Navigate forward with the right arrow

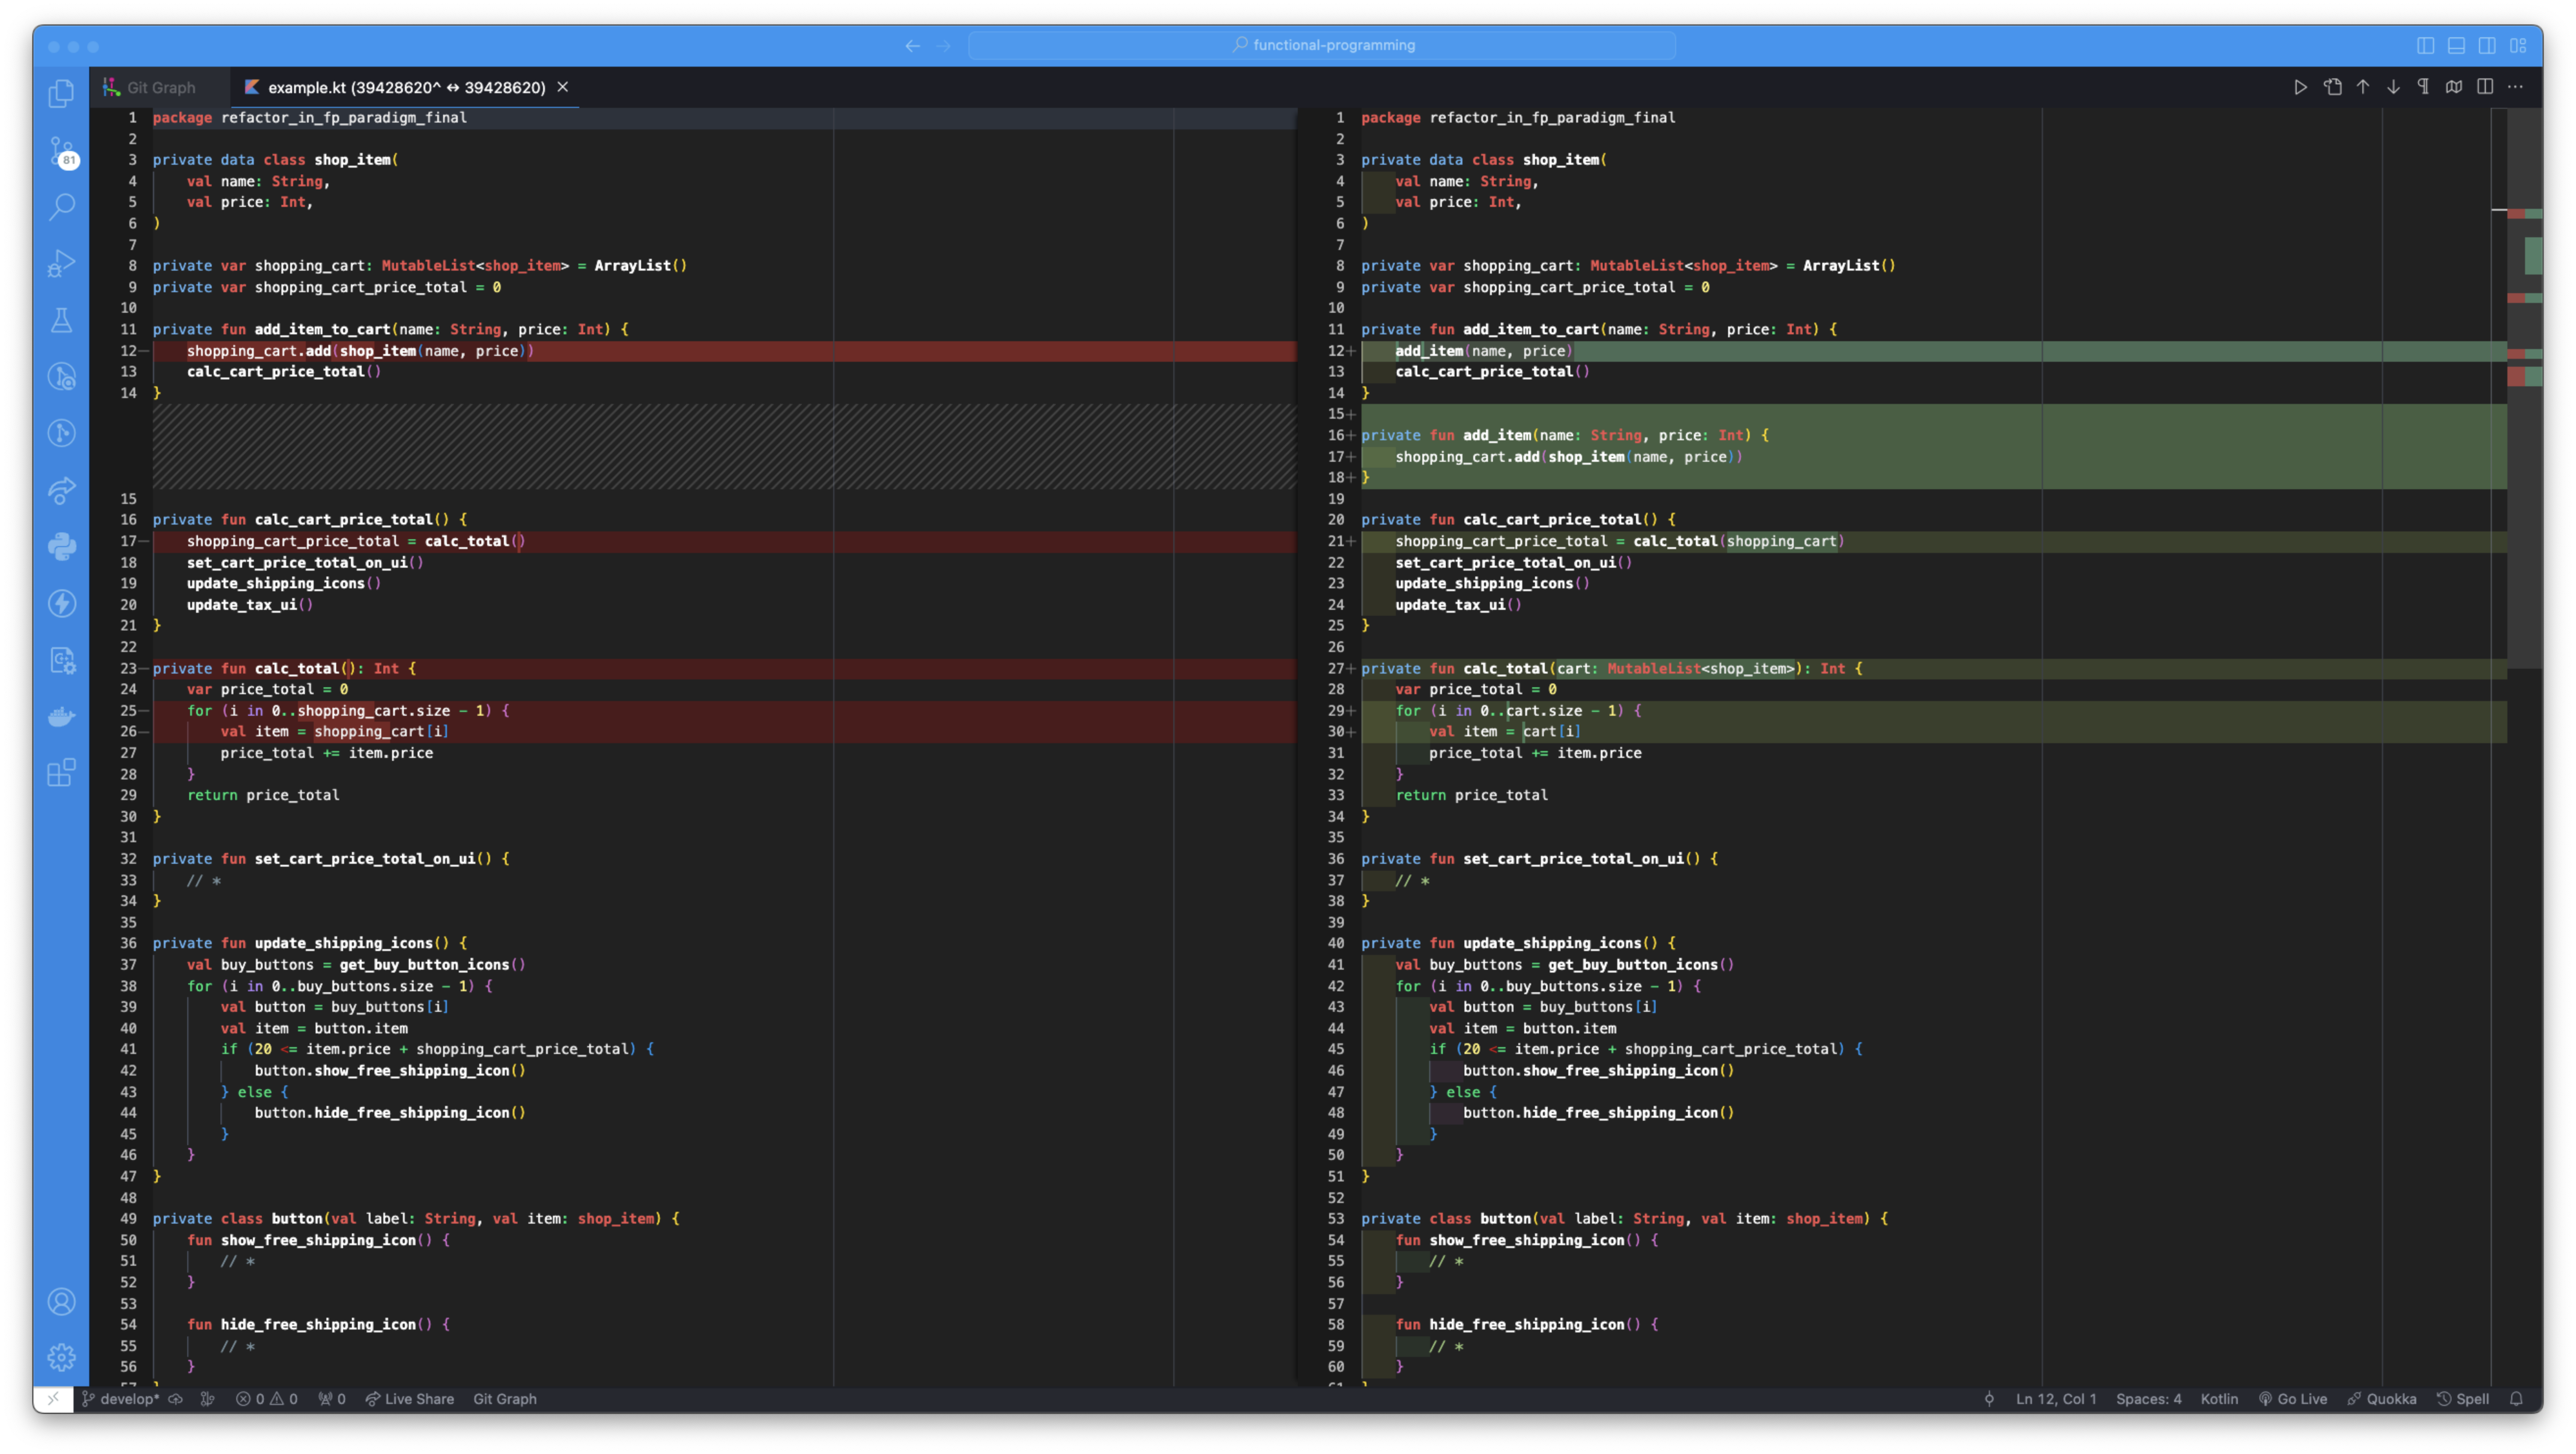(x=943, y=45)
